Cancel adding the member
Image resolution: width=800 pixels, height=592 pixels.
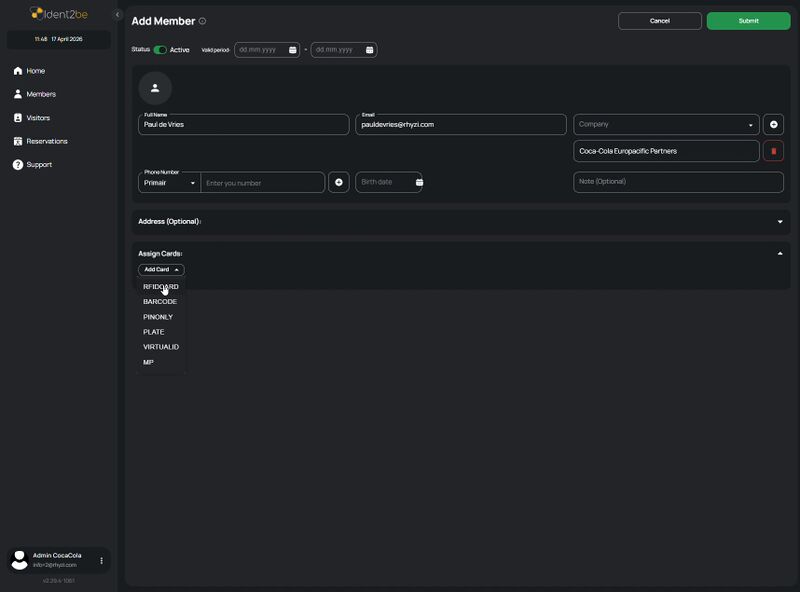(x=661, y=21)
